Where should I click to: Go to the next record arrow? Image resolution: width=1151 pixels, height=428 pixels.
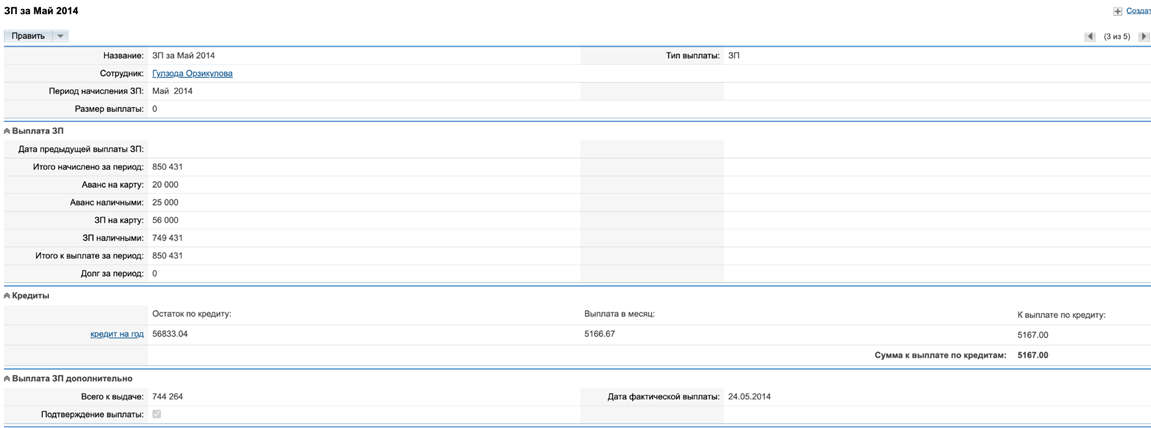pos(1143,37)
